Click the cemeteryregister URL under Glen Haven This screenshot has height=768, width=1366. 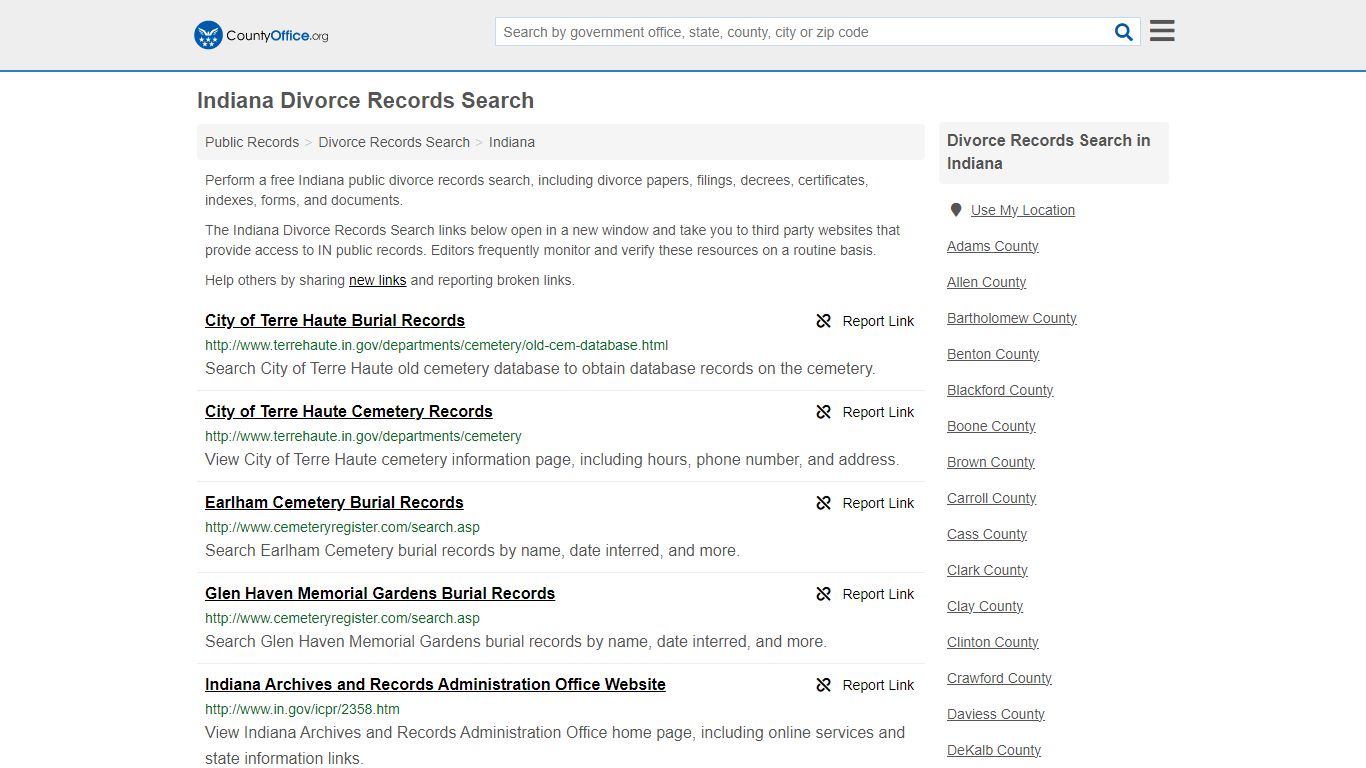click(342, 618)
